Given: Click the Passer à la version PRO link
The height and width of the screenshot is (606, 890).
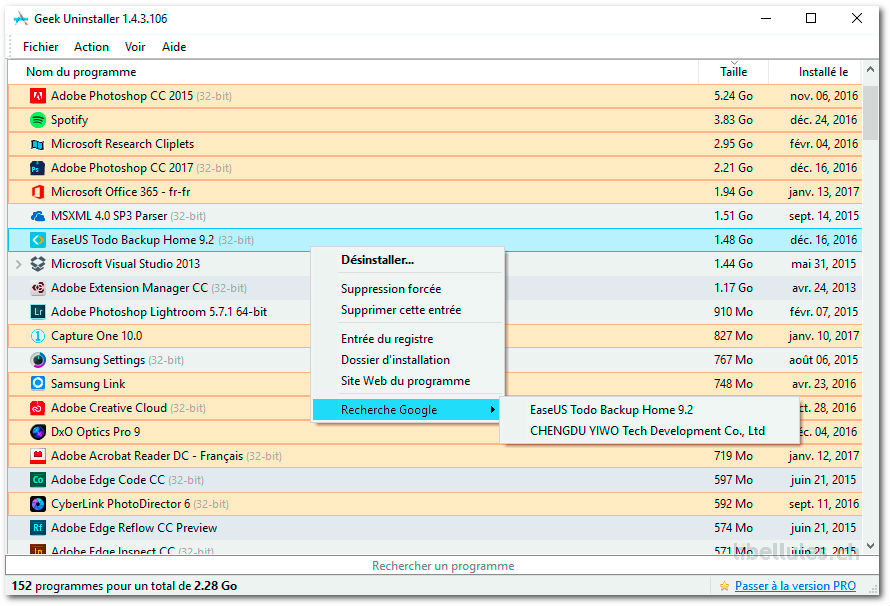Looking at the screenshot, I should tap(795, 586).
